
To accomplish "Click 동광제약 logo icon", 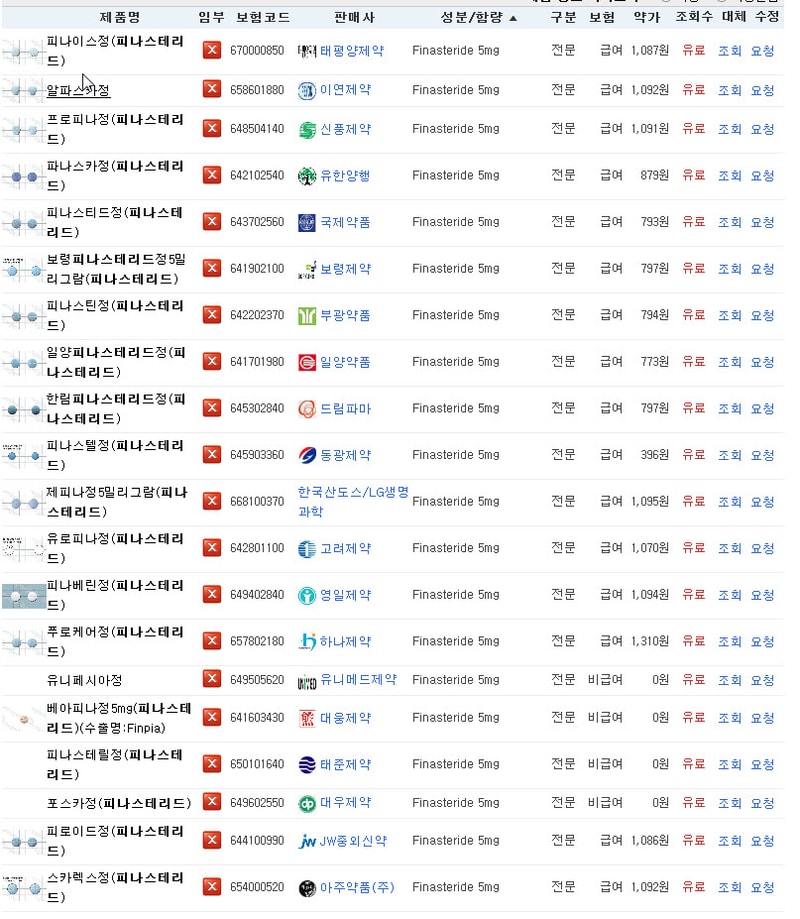I will 307,455.
